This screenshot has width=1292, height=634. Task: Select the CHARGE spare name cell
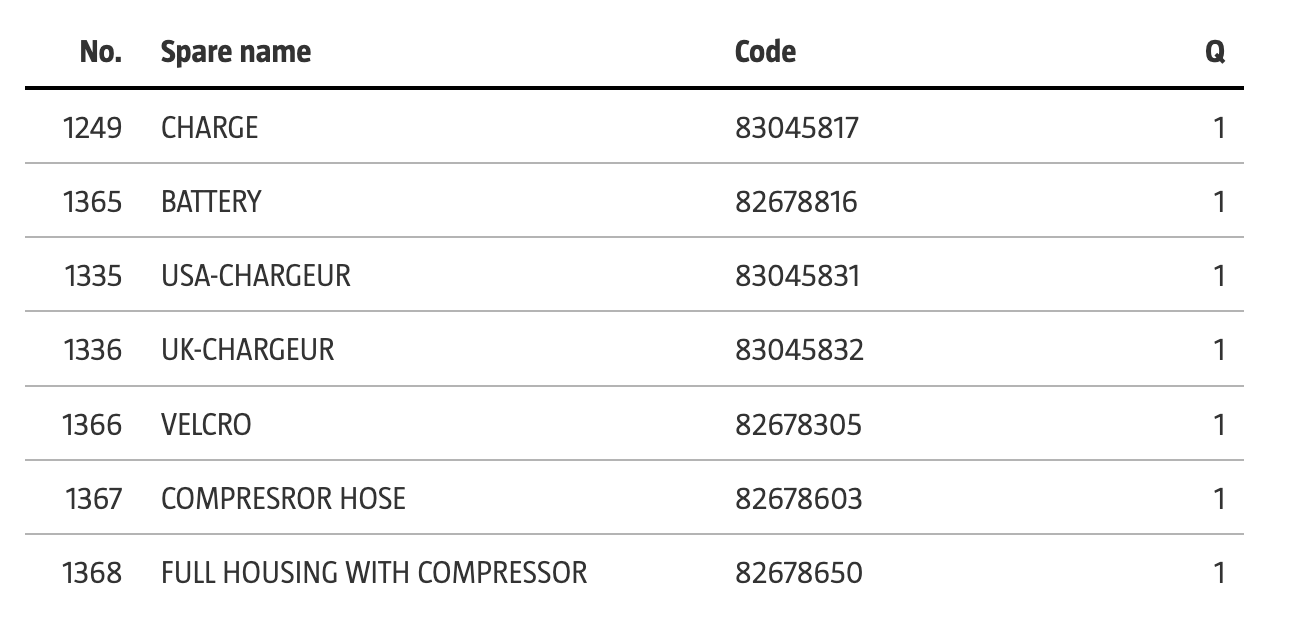coord(209,128)
